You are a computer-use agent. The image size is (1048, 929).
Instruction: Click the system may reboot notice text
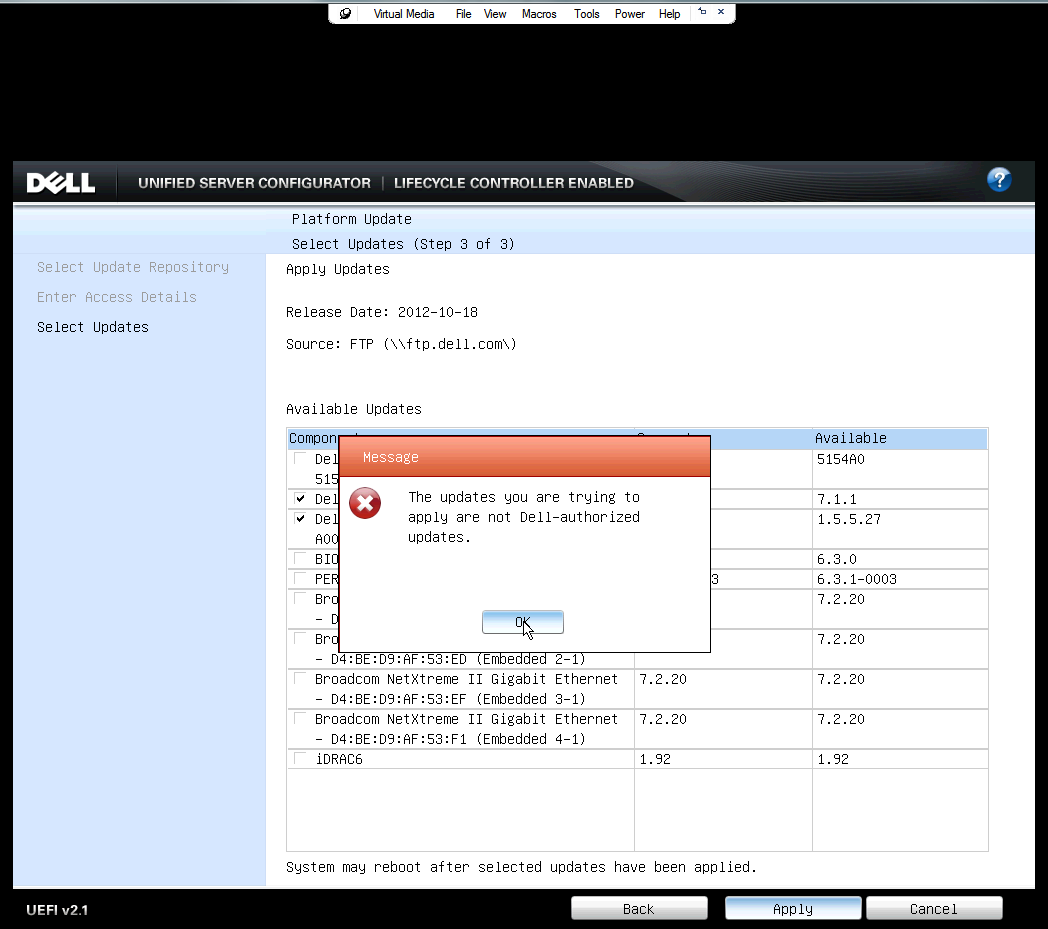(521, 867)
